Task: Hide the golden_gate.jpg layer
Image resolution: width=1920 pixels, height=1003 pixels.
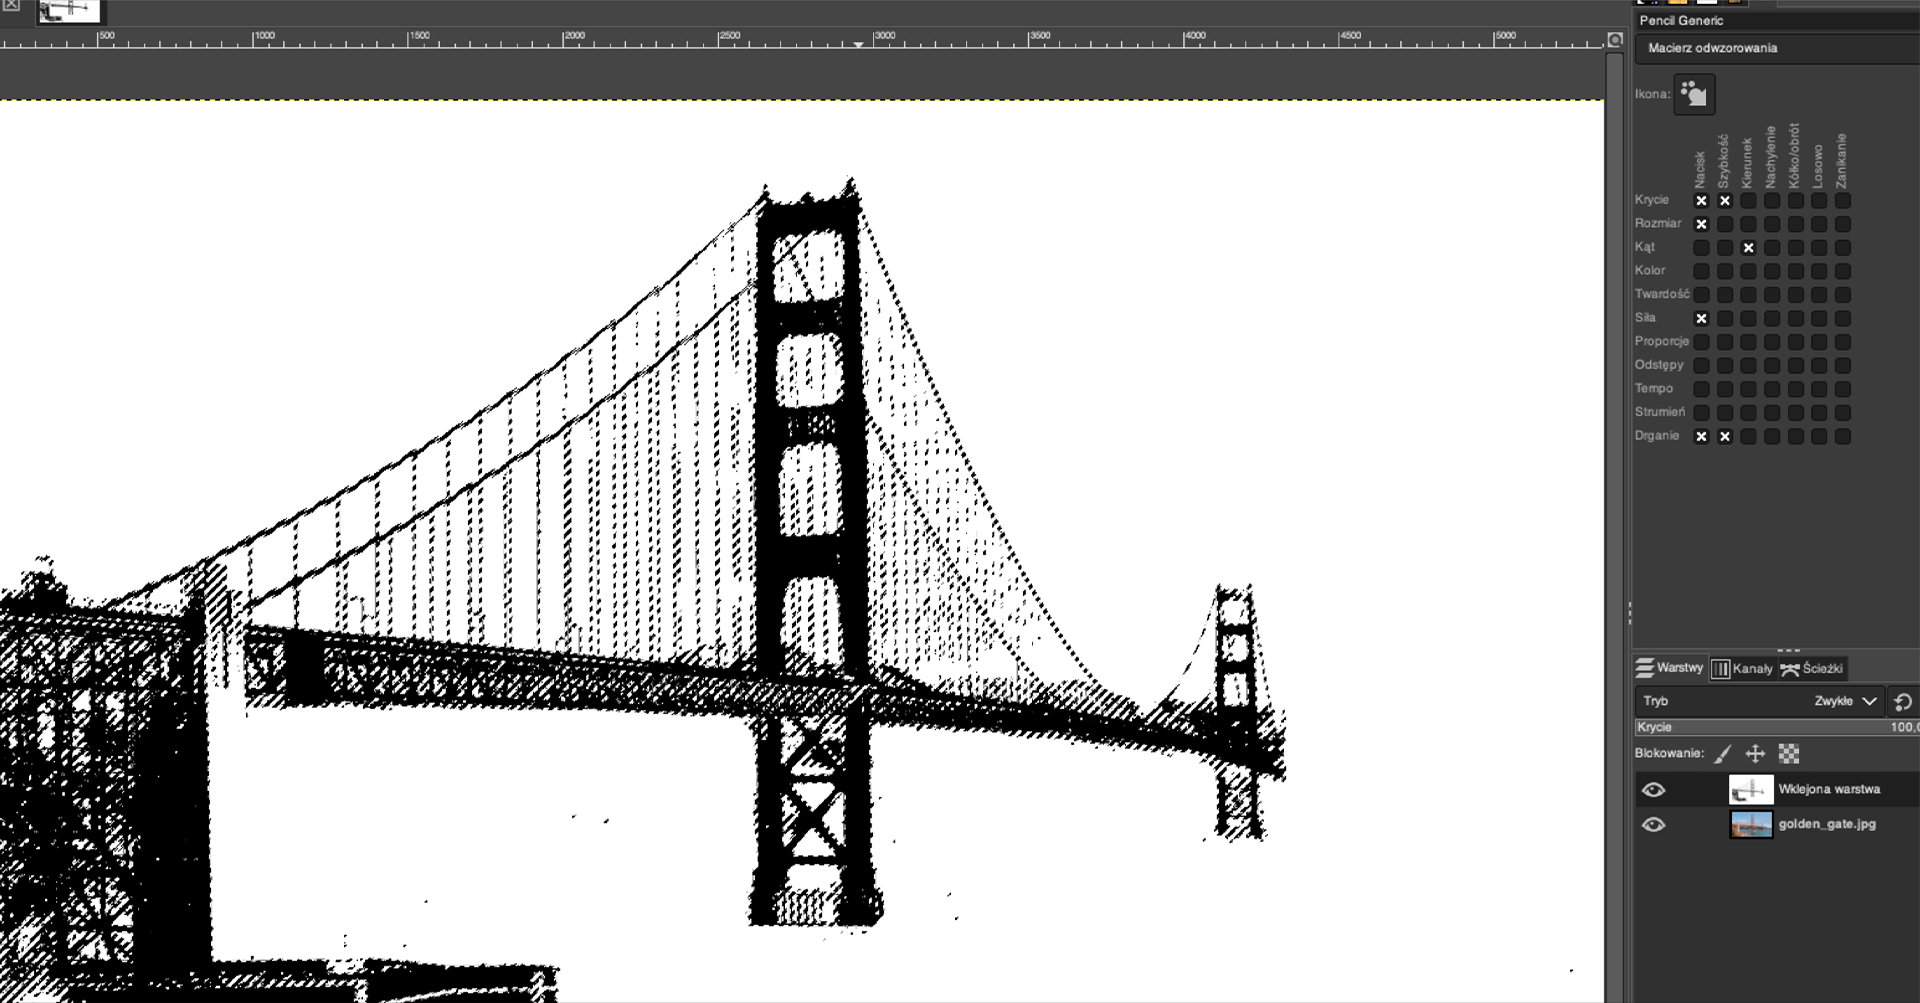Action: click(1654, 825)
